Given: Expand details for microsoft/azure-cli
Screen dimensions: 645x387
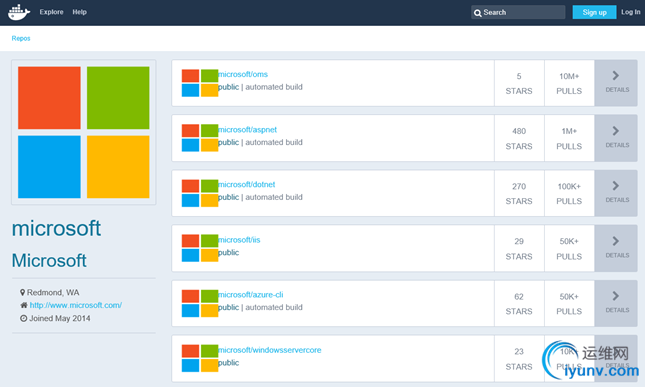Looking at the screenshot, I should (x=616, y=304).
